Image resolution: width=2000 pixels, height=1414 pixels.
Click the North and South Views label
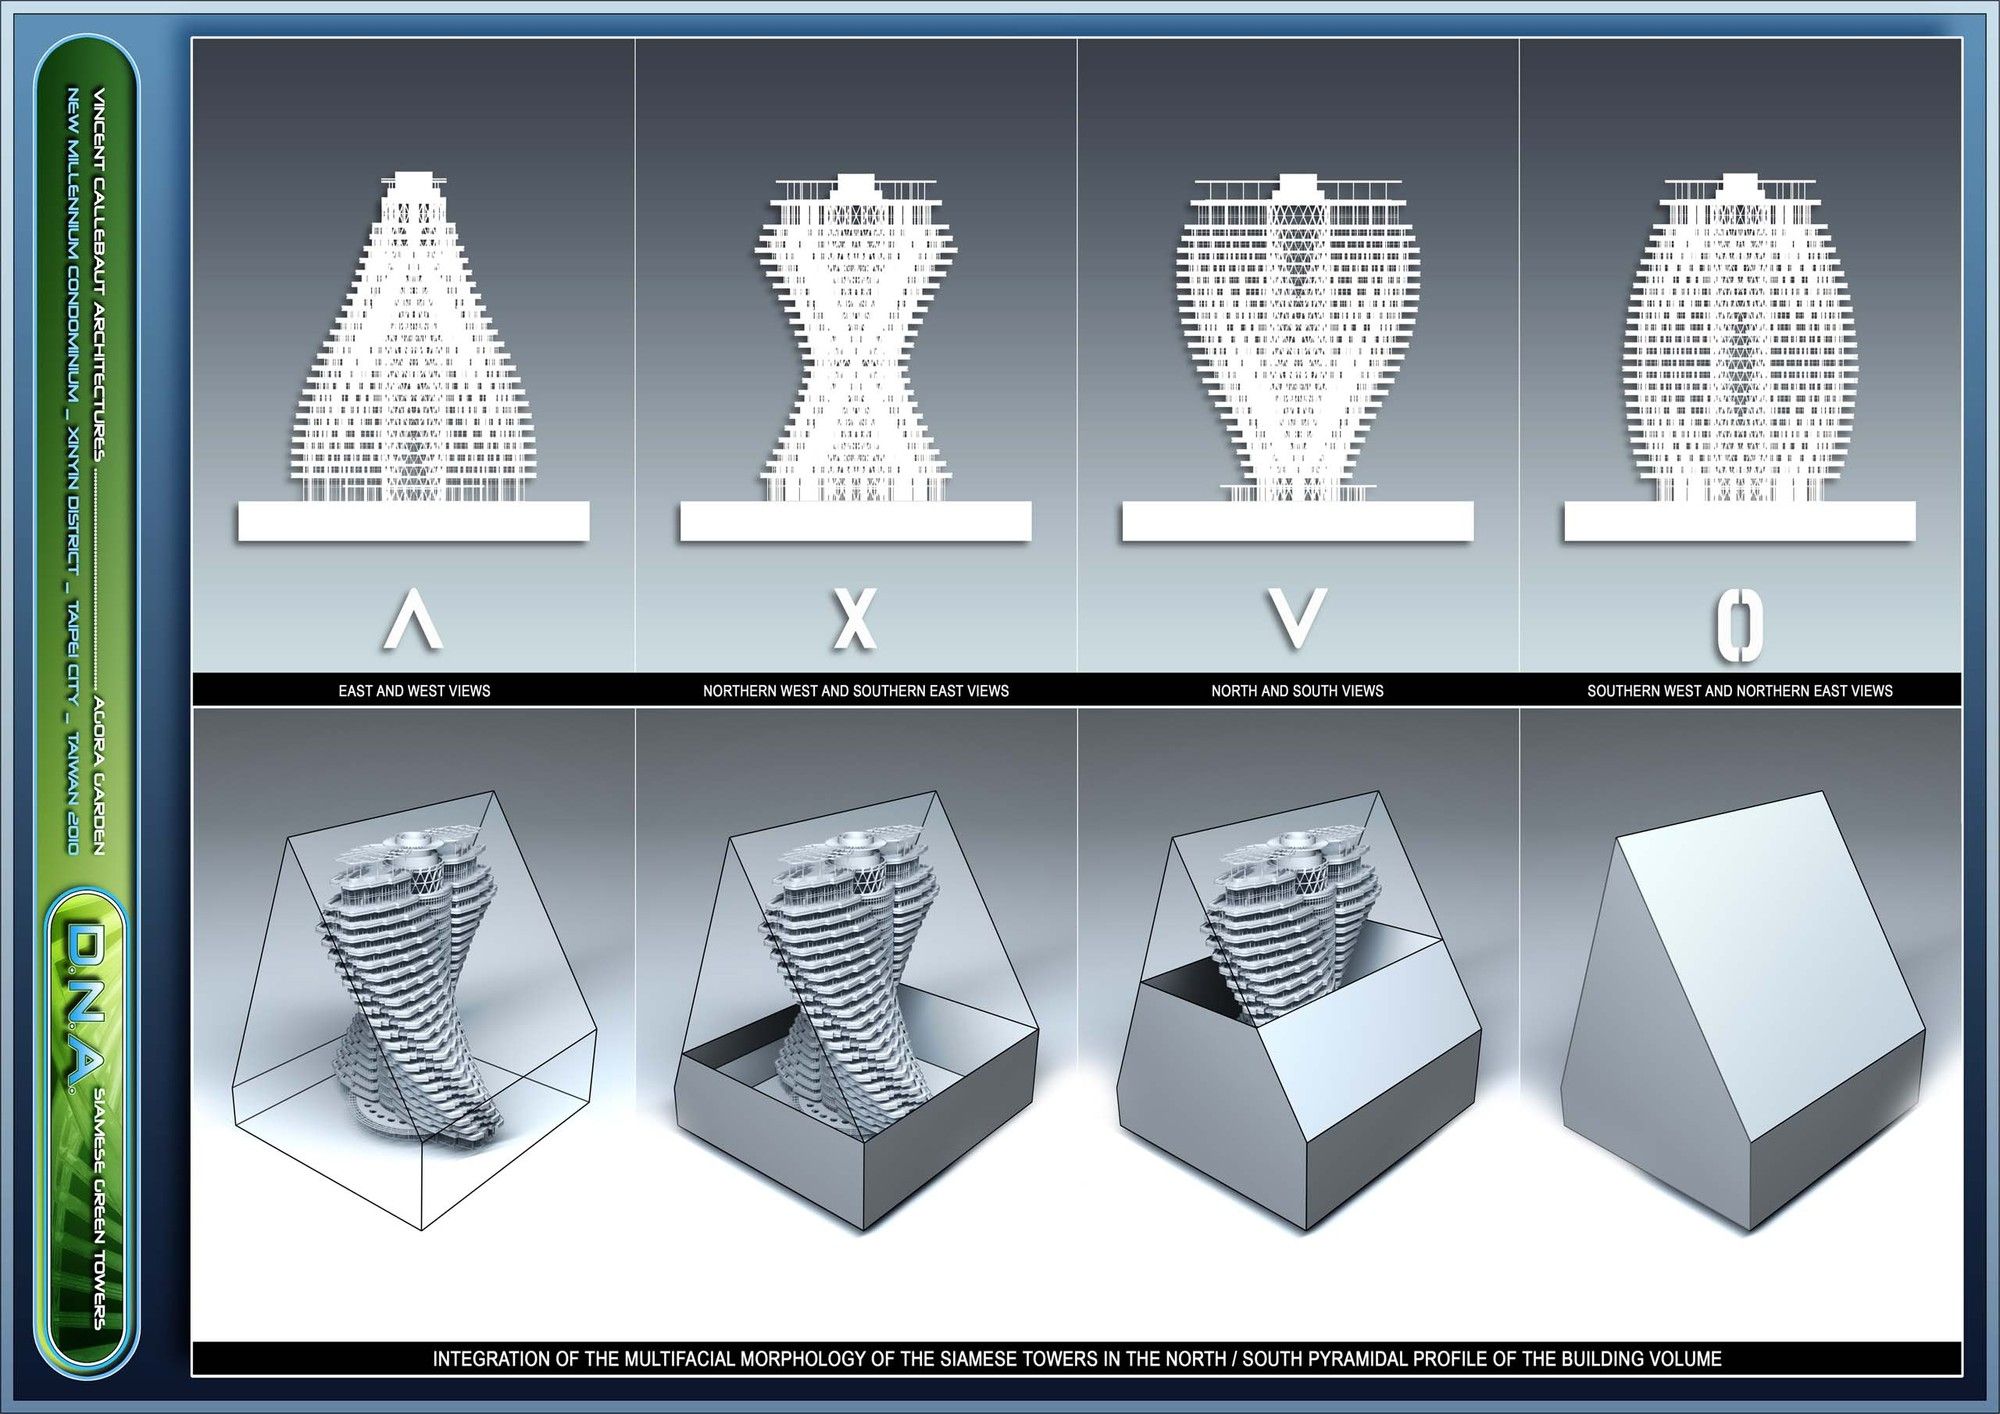point(1297,691)
